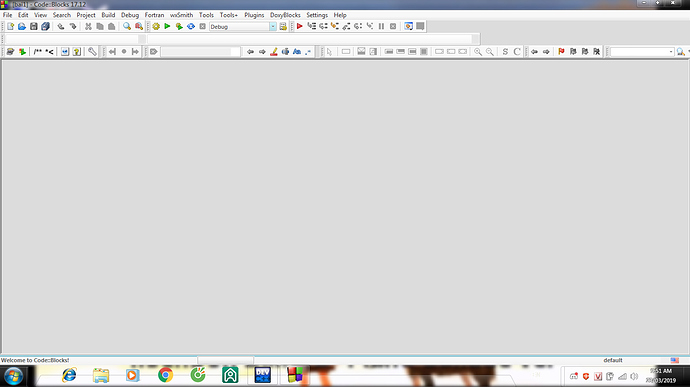The height and width of the screenshot is (387, 690).
Task: Click the highlight marker pen icon
Action: point(274,52)
